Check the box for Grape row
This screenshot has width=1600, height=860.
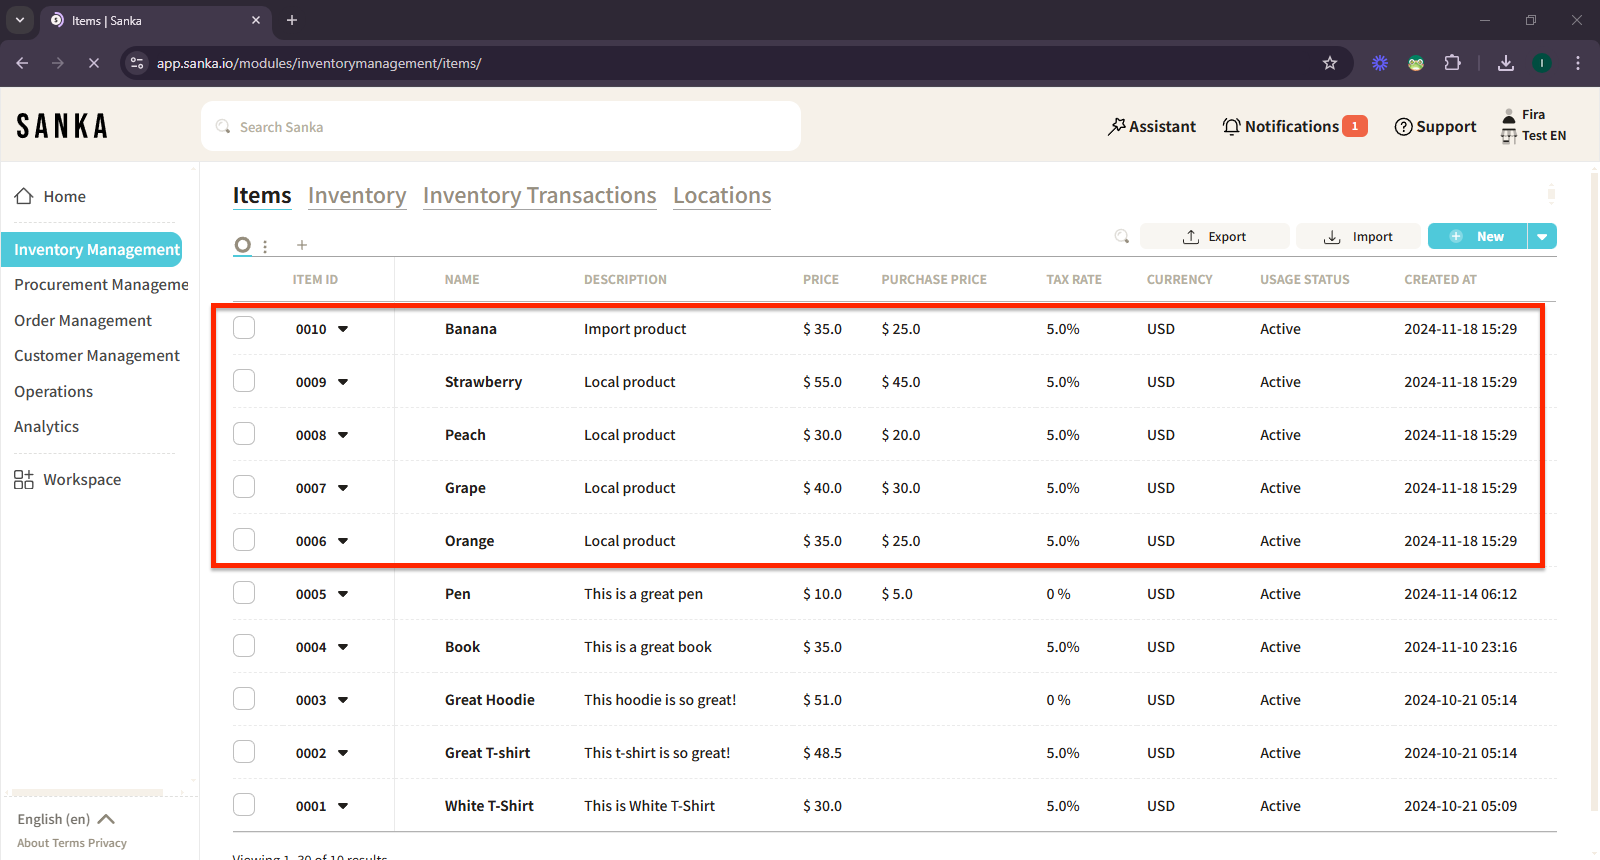(x=244, y=487)
